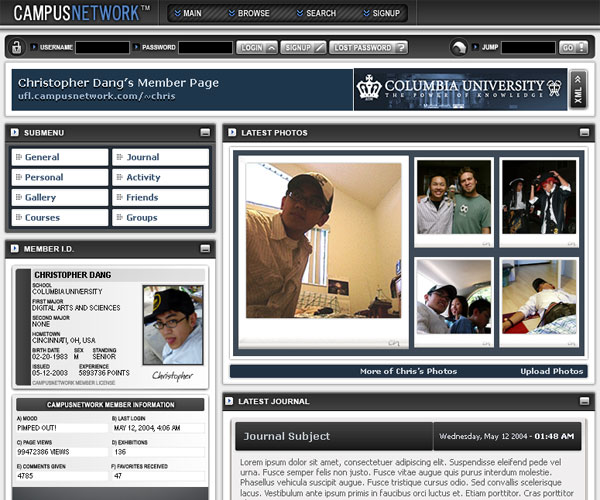Click the padlock icon beside Username

pyautogui.click(x=16, y=47)
